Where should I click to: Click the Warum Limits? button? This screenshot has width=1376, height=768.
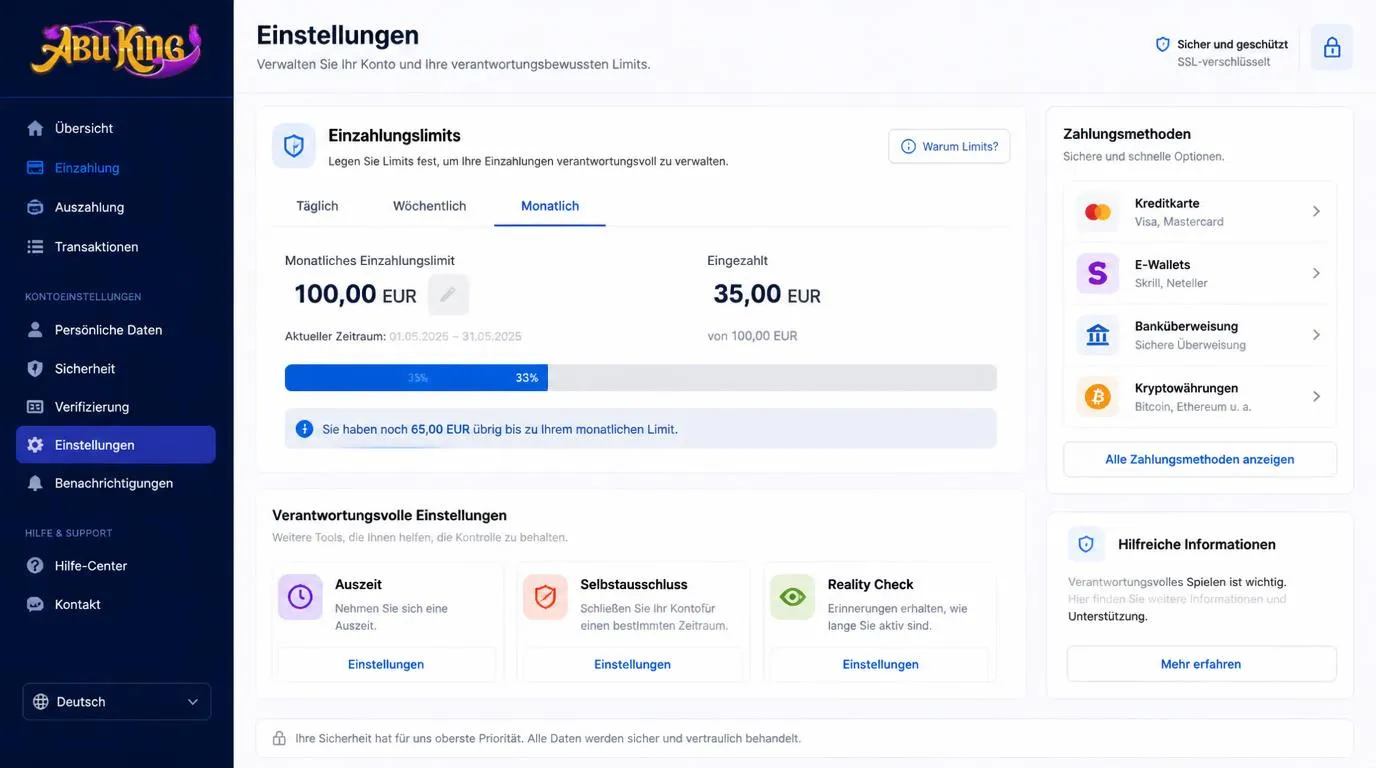tap(949, 146)
